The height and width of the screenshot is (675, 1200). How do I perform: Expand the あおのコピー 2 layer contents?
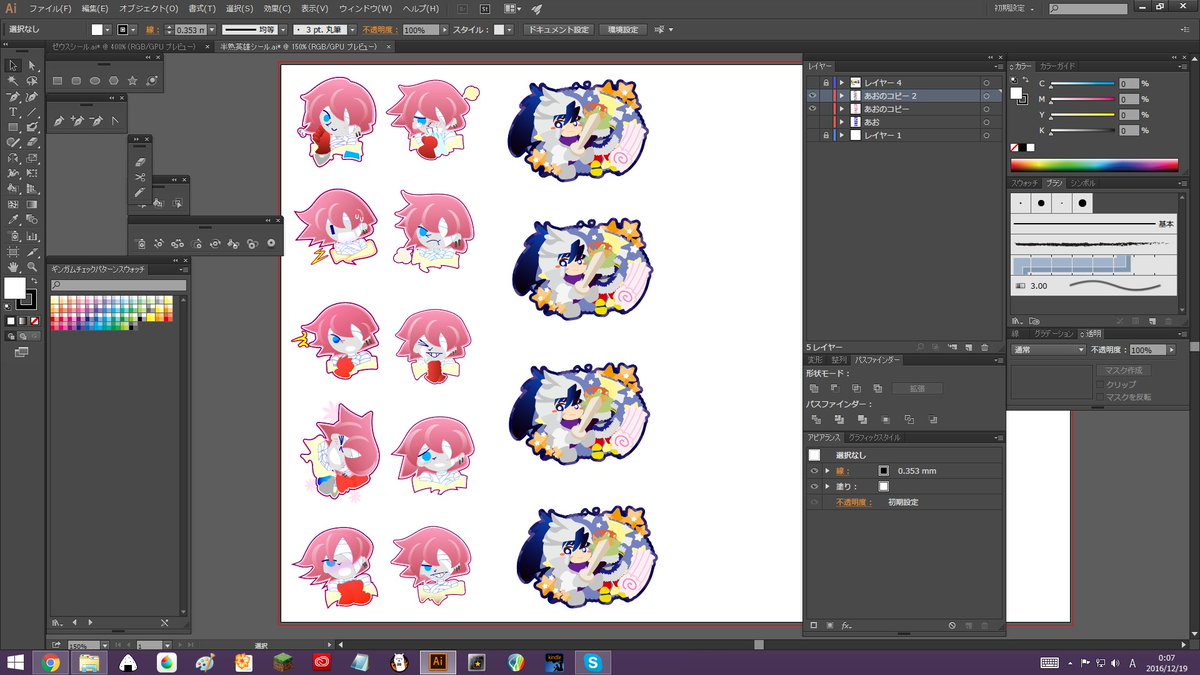[x=842, y=95]
